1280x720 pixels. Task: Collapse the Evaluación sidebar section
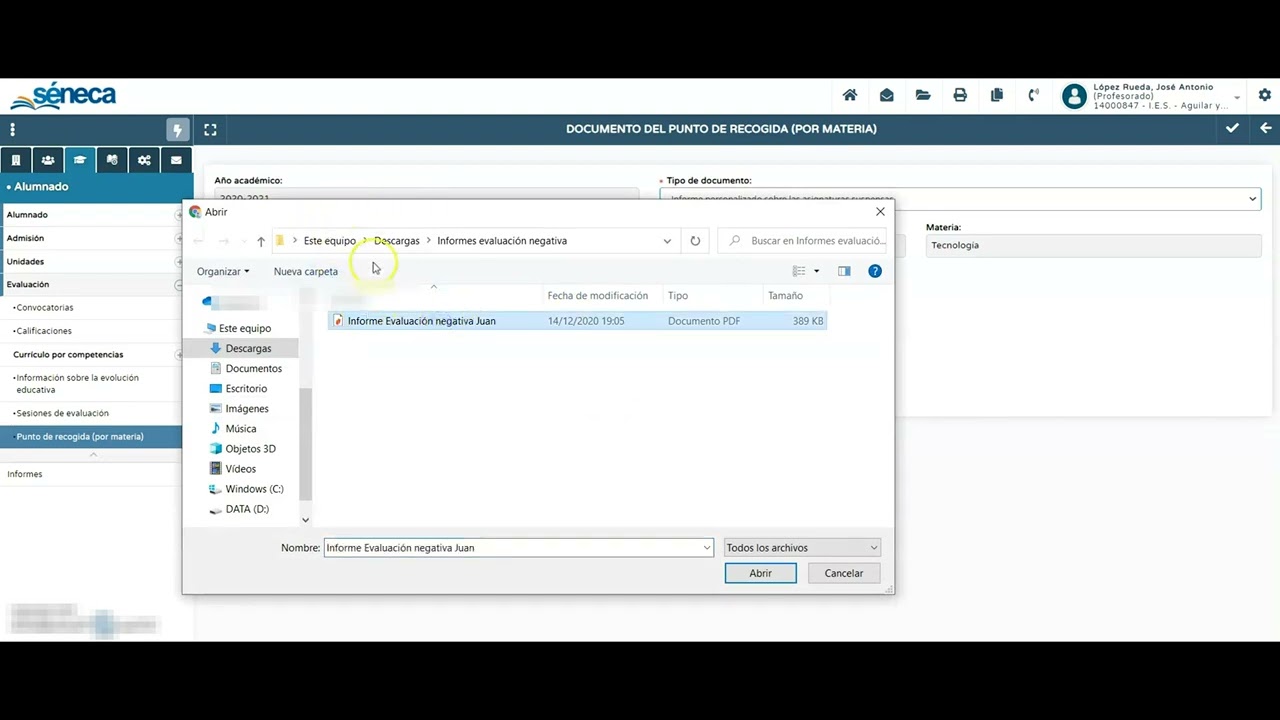[179, 285]
